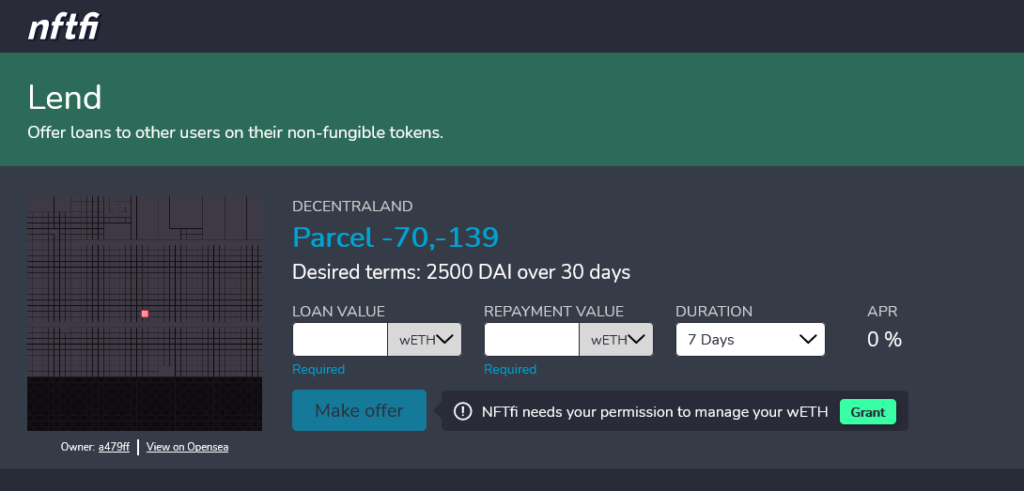Click the DECENTRALAND collection label
The width and height of the screenshot is (1024, 491).
point(353,206)
